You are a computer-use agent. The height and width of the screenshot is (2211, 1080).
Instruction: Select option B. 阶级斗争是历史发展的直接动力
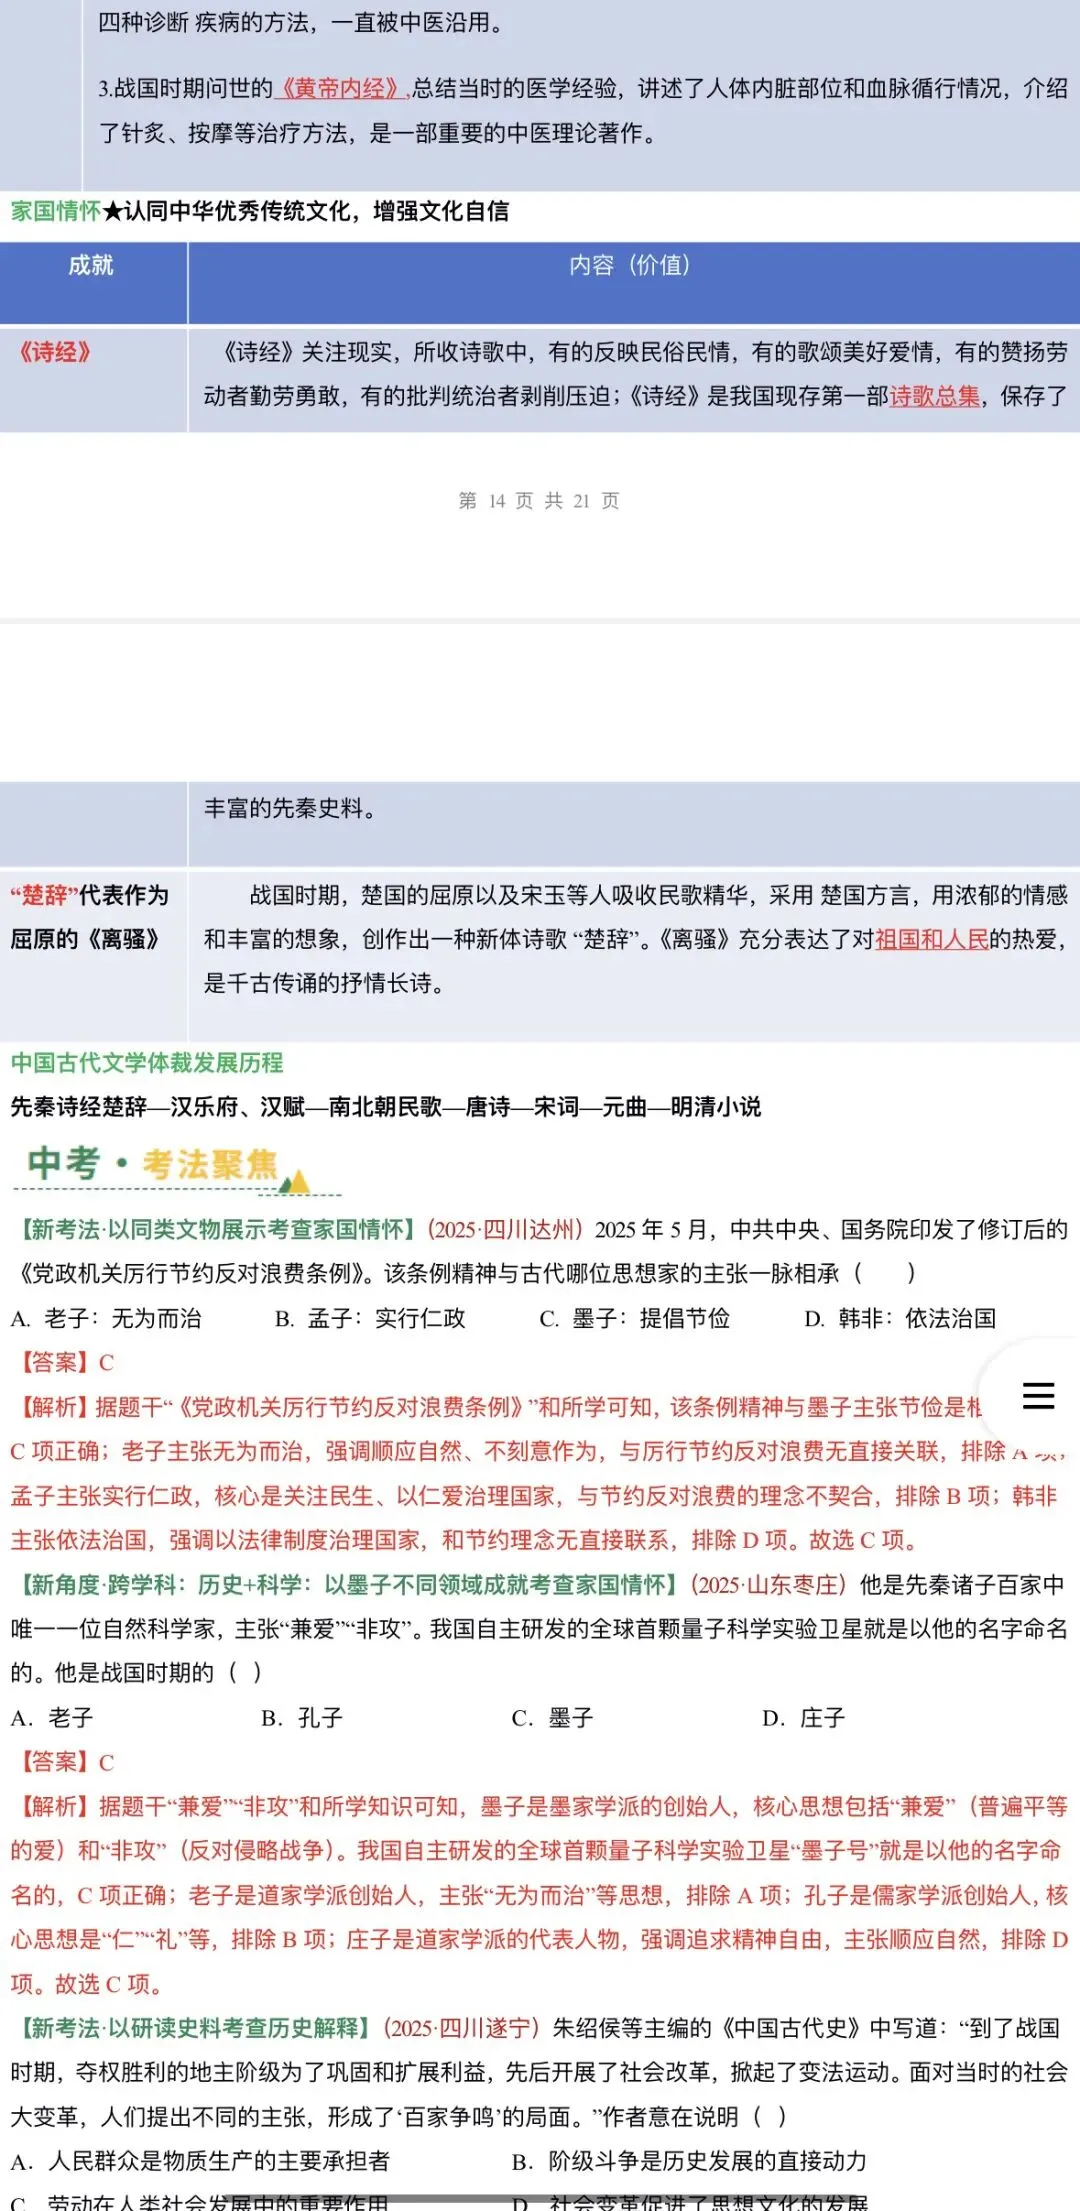(690, 2160)
